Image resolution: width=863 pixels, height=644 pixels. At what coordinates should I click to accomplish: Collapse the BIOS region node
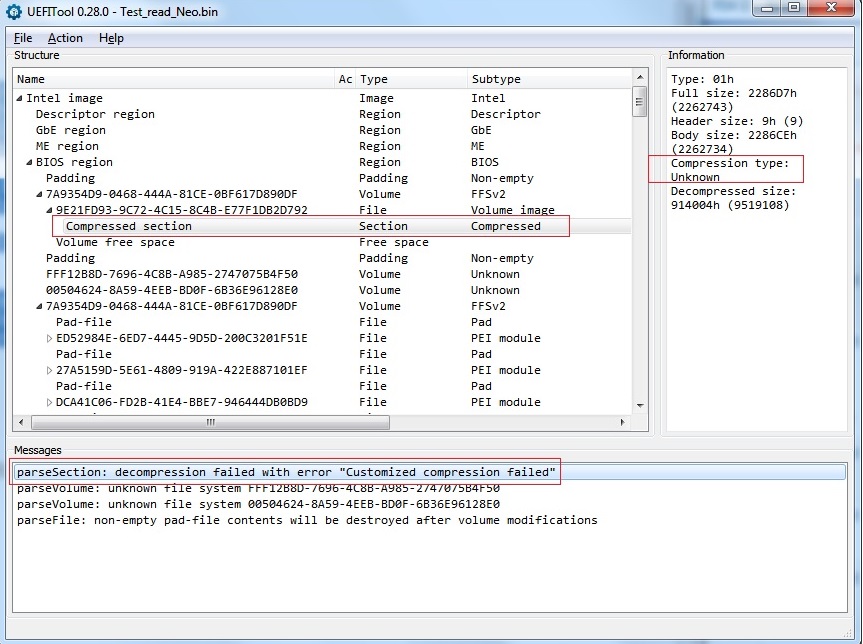pos(30,162)
